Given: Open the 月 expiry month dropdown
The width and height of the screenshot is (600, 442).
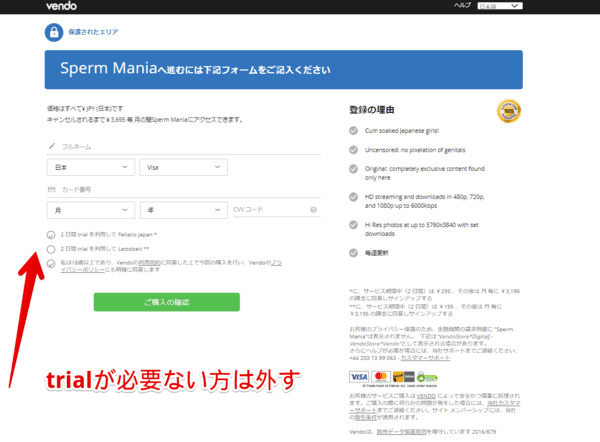Looking at the screenshot, I should tap(91, 210).
